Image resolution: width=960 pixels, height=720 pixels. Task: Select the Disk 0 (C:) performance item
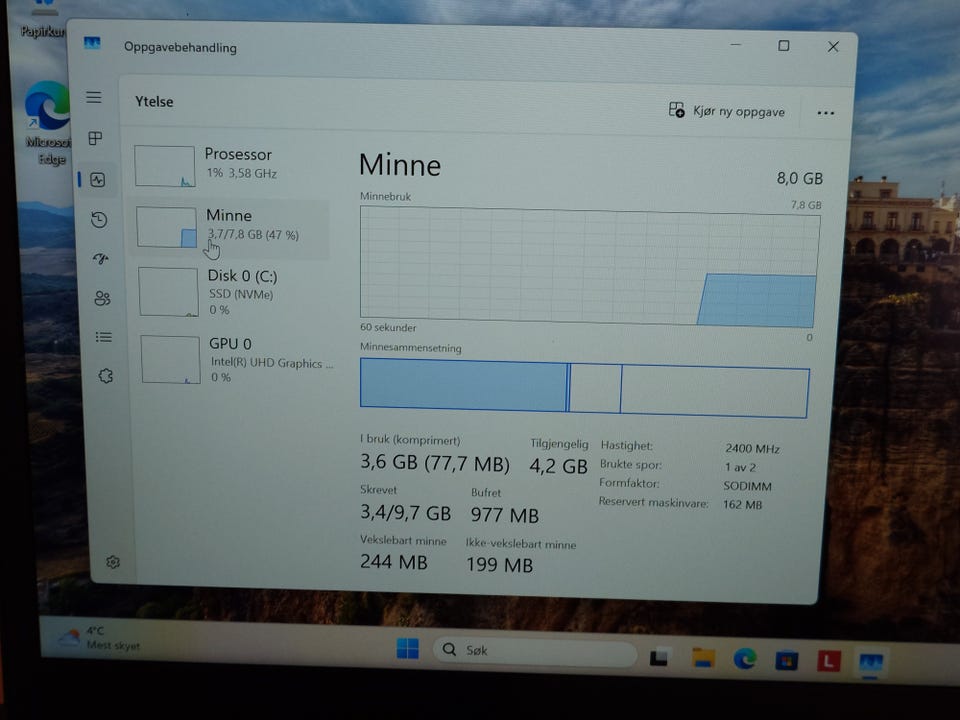pyautogui.click(x=233, y=291)
